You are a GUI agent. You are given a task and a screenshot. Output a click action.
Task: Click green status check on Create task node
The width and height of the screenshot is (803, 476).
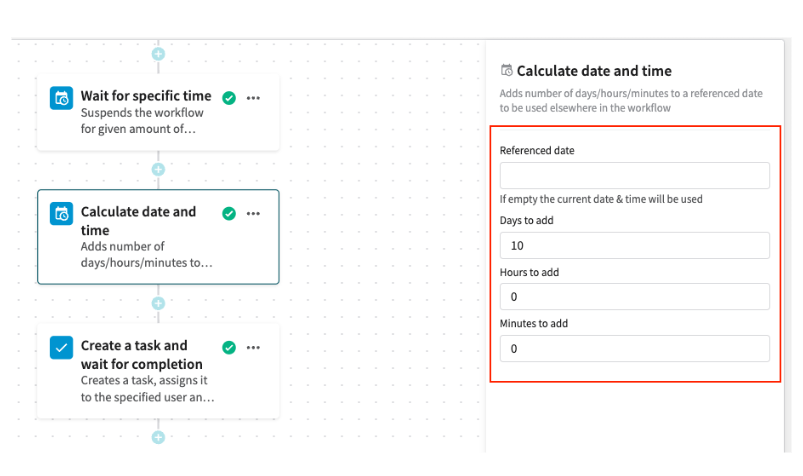pyautogui.click(x=229, y=347)
